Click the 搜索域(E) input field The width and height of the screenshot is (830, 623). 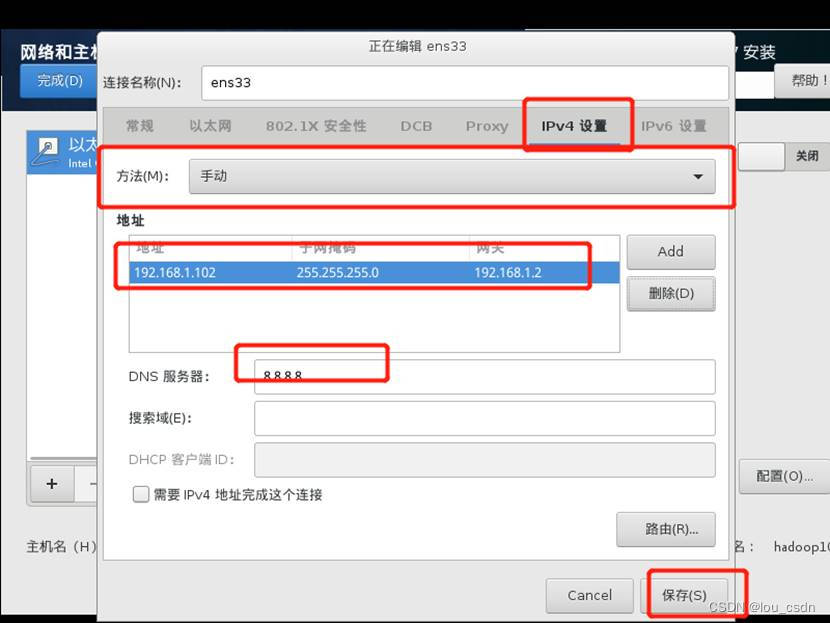484,418
